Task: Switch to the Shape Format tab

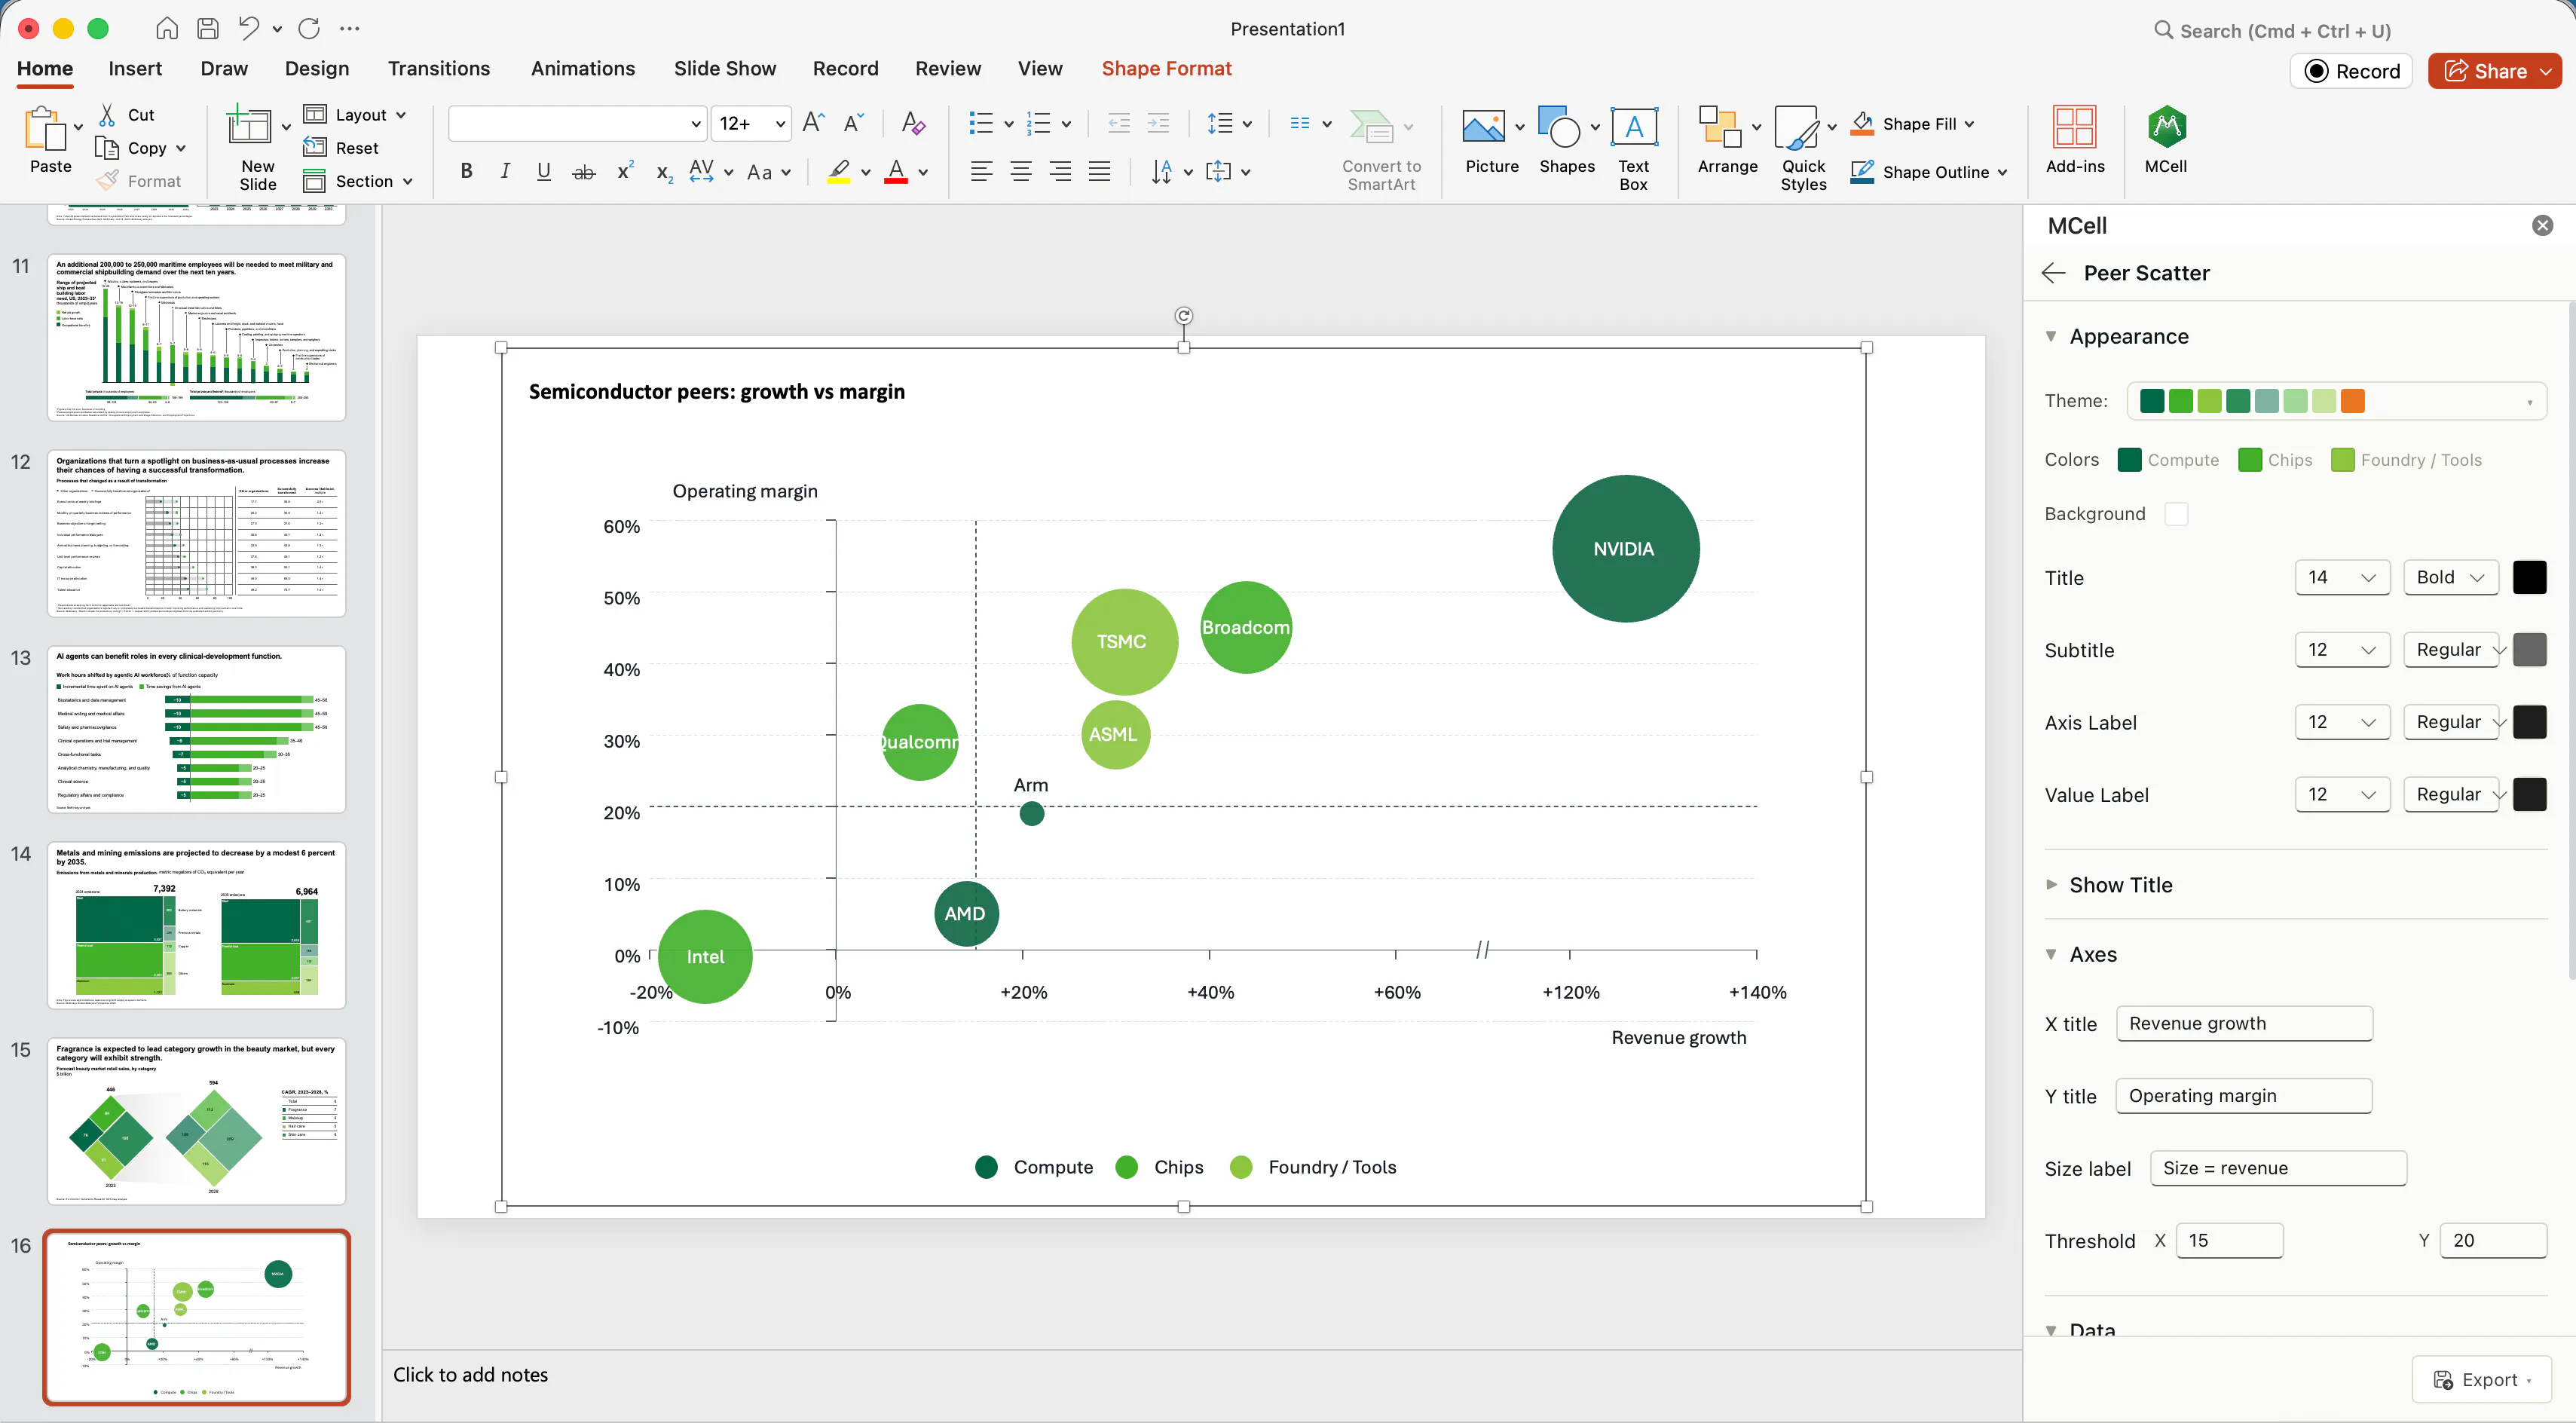Action: tap(1166, 69)
